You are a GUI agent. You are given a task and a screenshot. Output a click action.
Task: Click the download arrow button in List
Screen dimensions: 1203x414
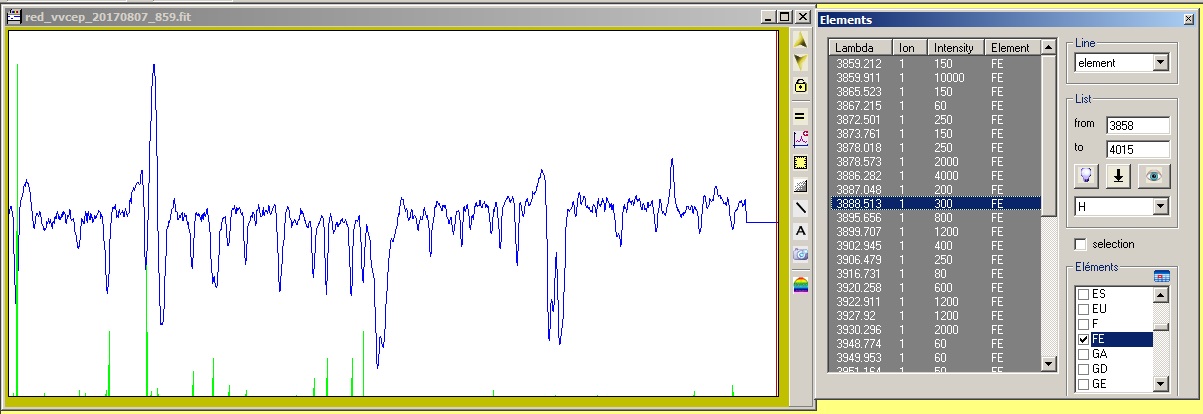(1119, 175)
